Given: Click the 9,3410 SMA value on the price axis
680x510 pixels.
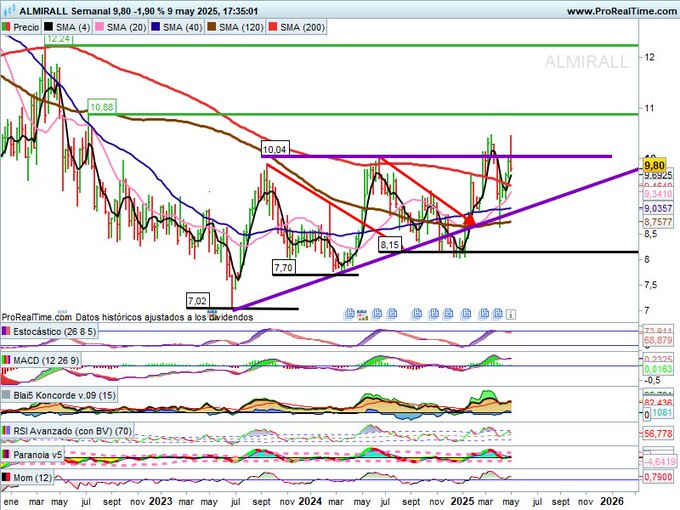Looking at the screenshot, I should click(x=658, y=193).
